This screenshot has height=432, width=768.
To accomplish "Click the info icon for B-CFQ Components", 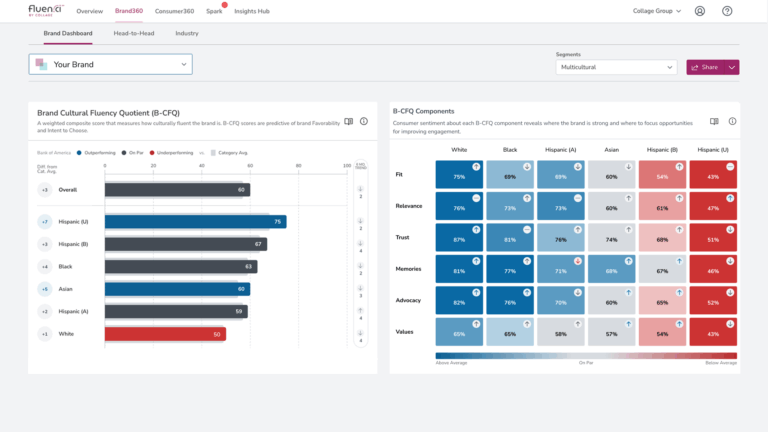I will [x=732, y=121].
